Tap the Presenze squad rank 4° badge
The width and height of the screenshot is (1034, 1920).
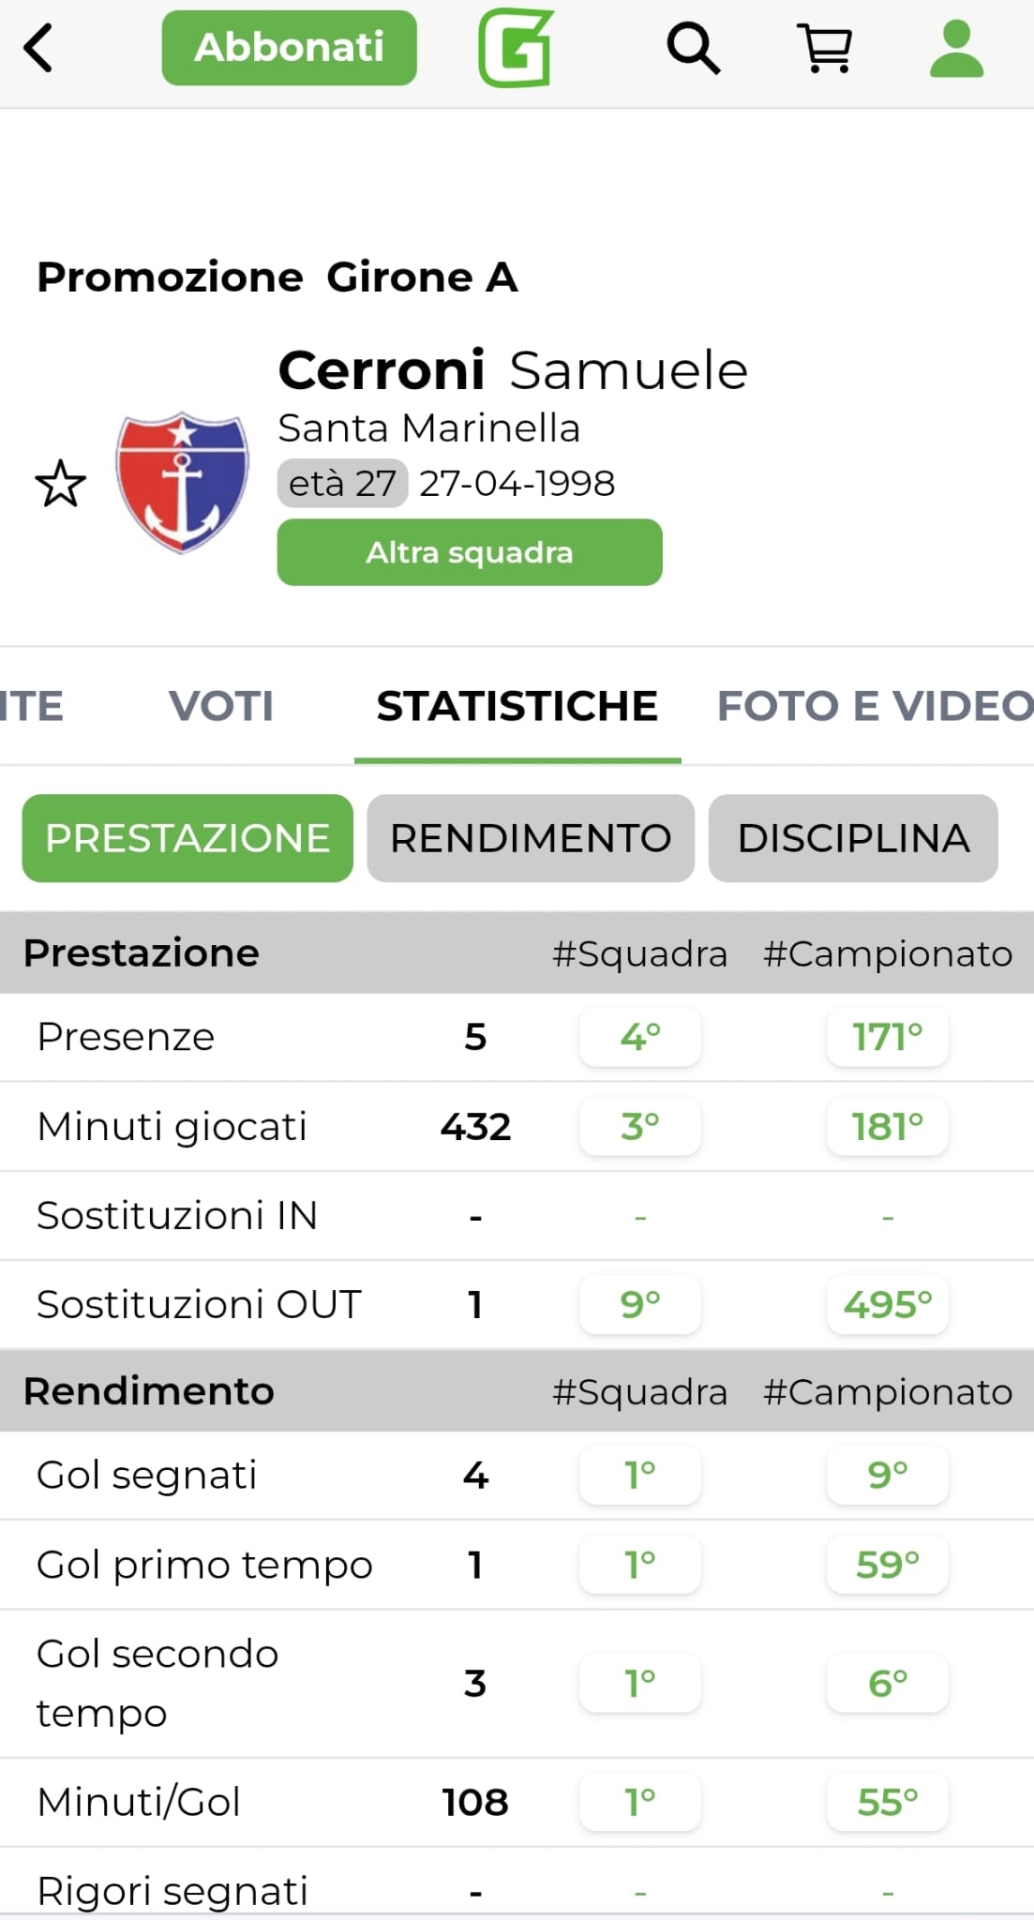[x=640, y=1037]
